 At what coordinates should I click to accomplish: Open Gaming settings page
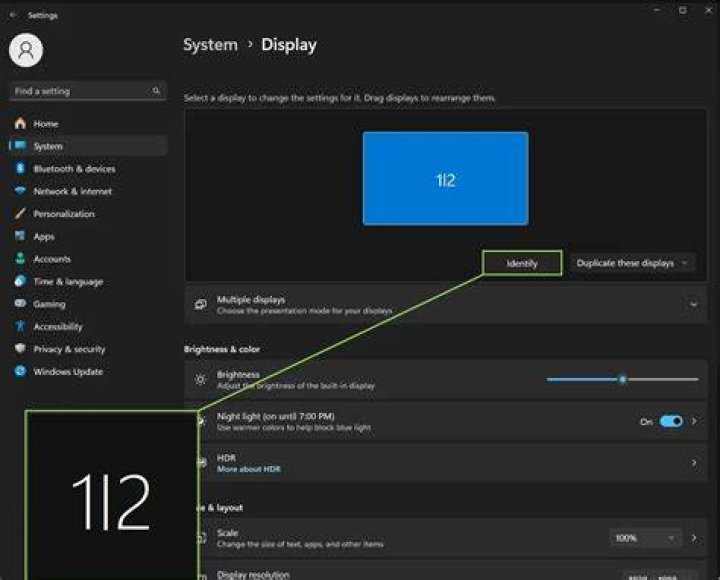87,304
